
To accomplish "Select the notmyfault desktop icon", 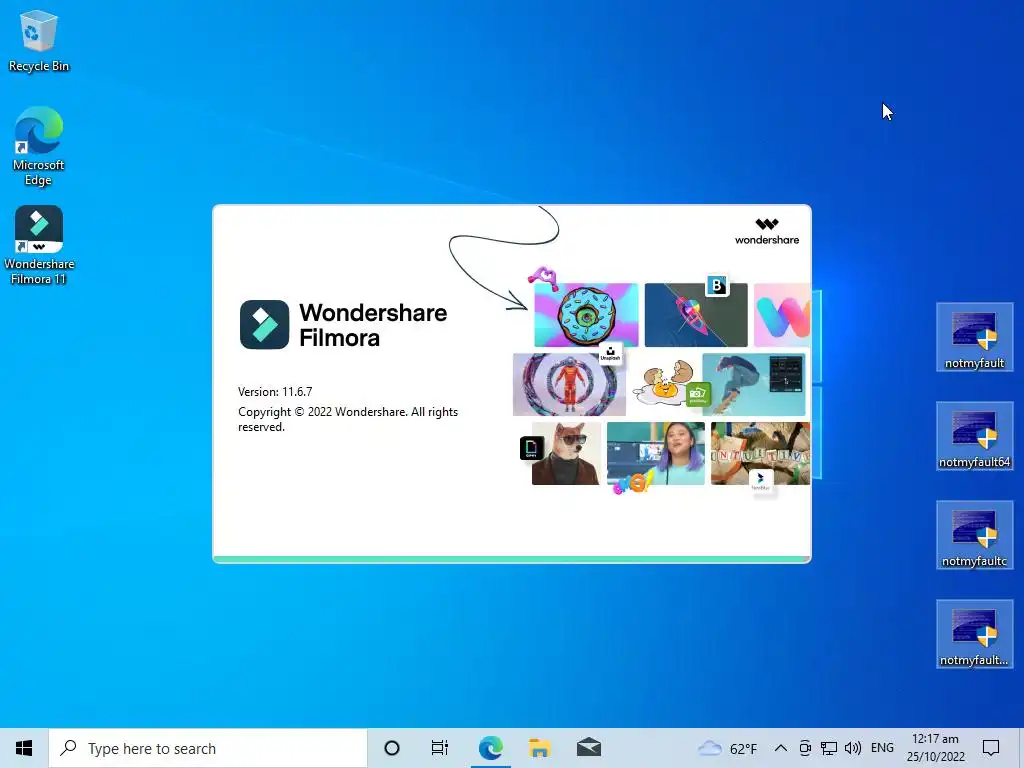I will [x=974, y=337].
